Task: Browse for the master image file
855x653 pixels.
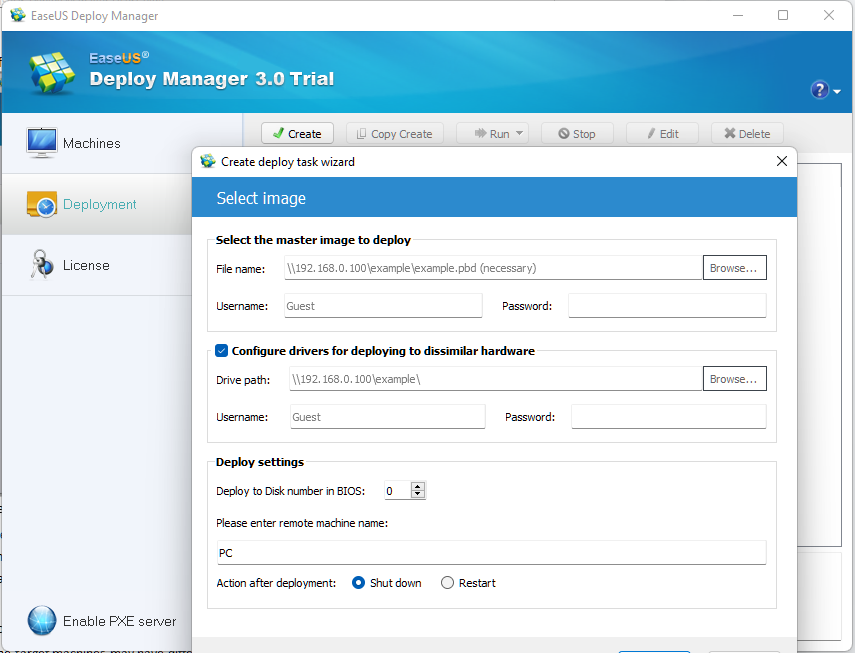Action: [x=734, y=268]
